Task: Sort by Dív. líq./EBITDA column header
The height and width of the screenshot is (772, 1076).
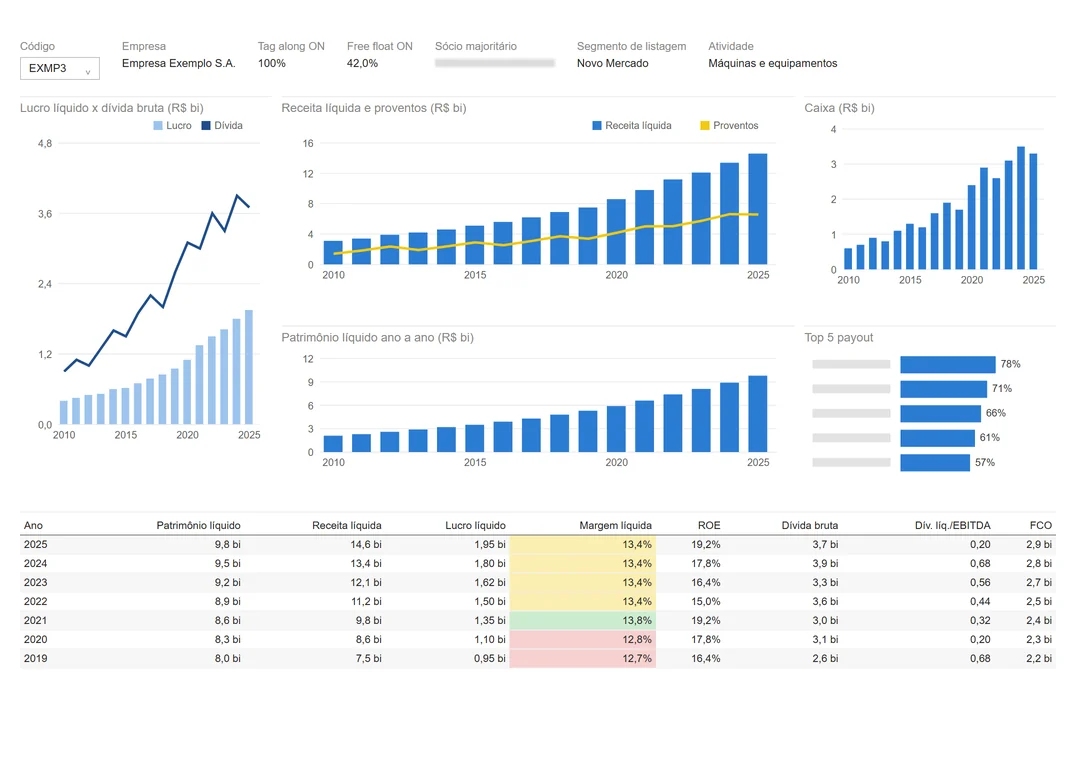Action: coord(952,526)
